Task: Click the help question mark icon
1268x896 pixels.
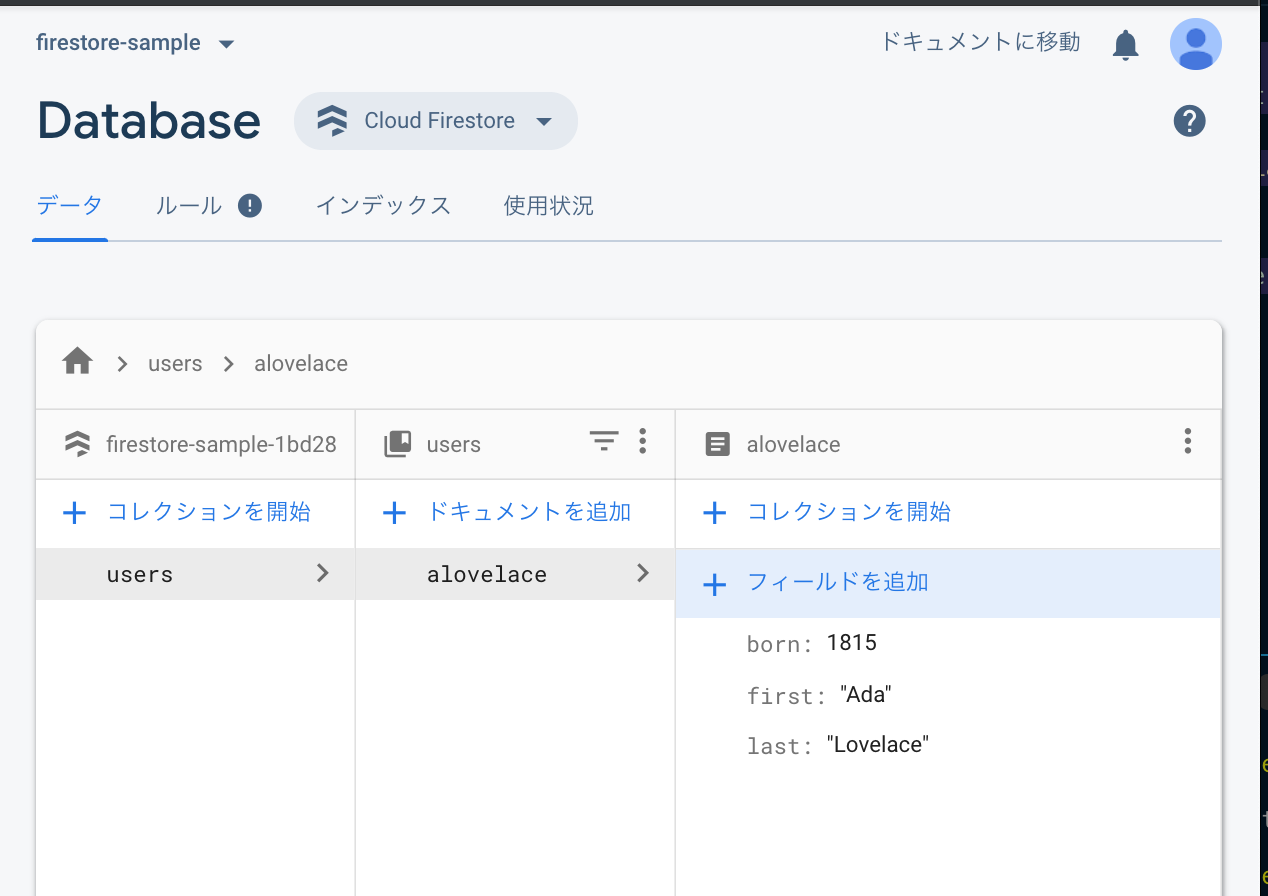Action: coord(1189,121)
